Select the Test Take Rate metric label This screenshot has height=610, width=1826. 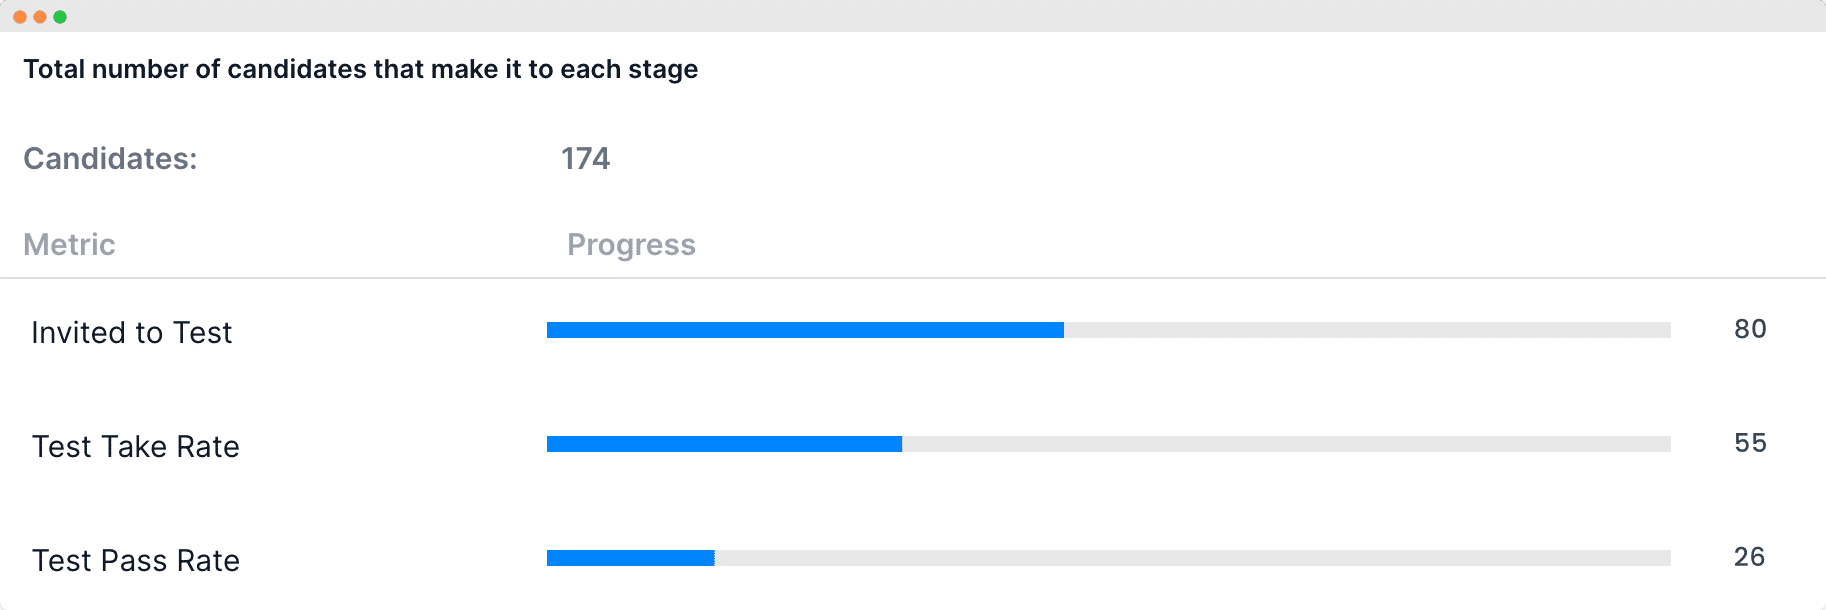coord(135,446)
